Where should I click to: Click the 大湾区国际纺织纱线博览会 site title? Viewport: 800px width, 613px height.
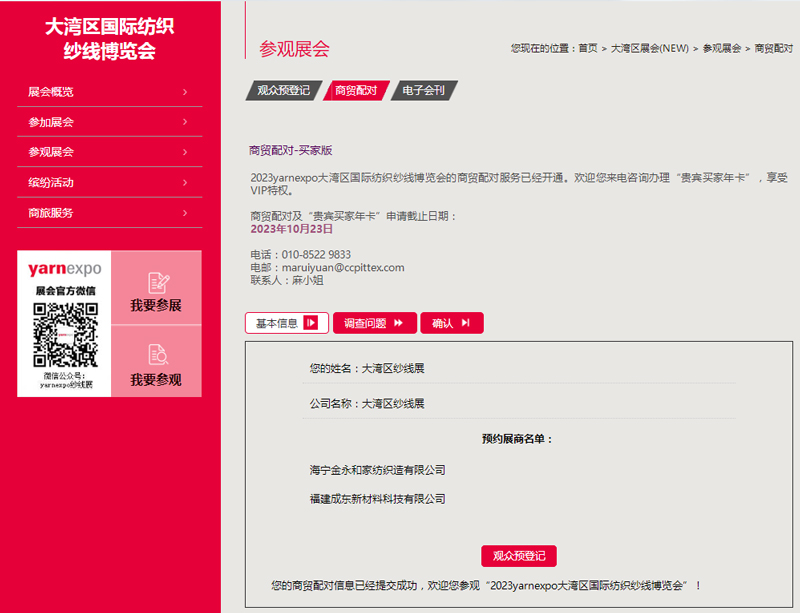click(x=110, y=40)
